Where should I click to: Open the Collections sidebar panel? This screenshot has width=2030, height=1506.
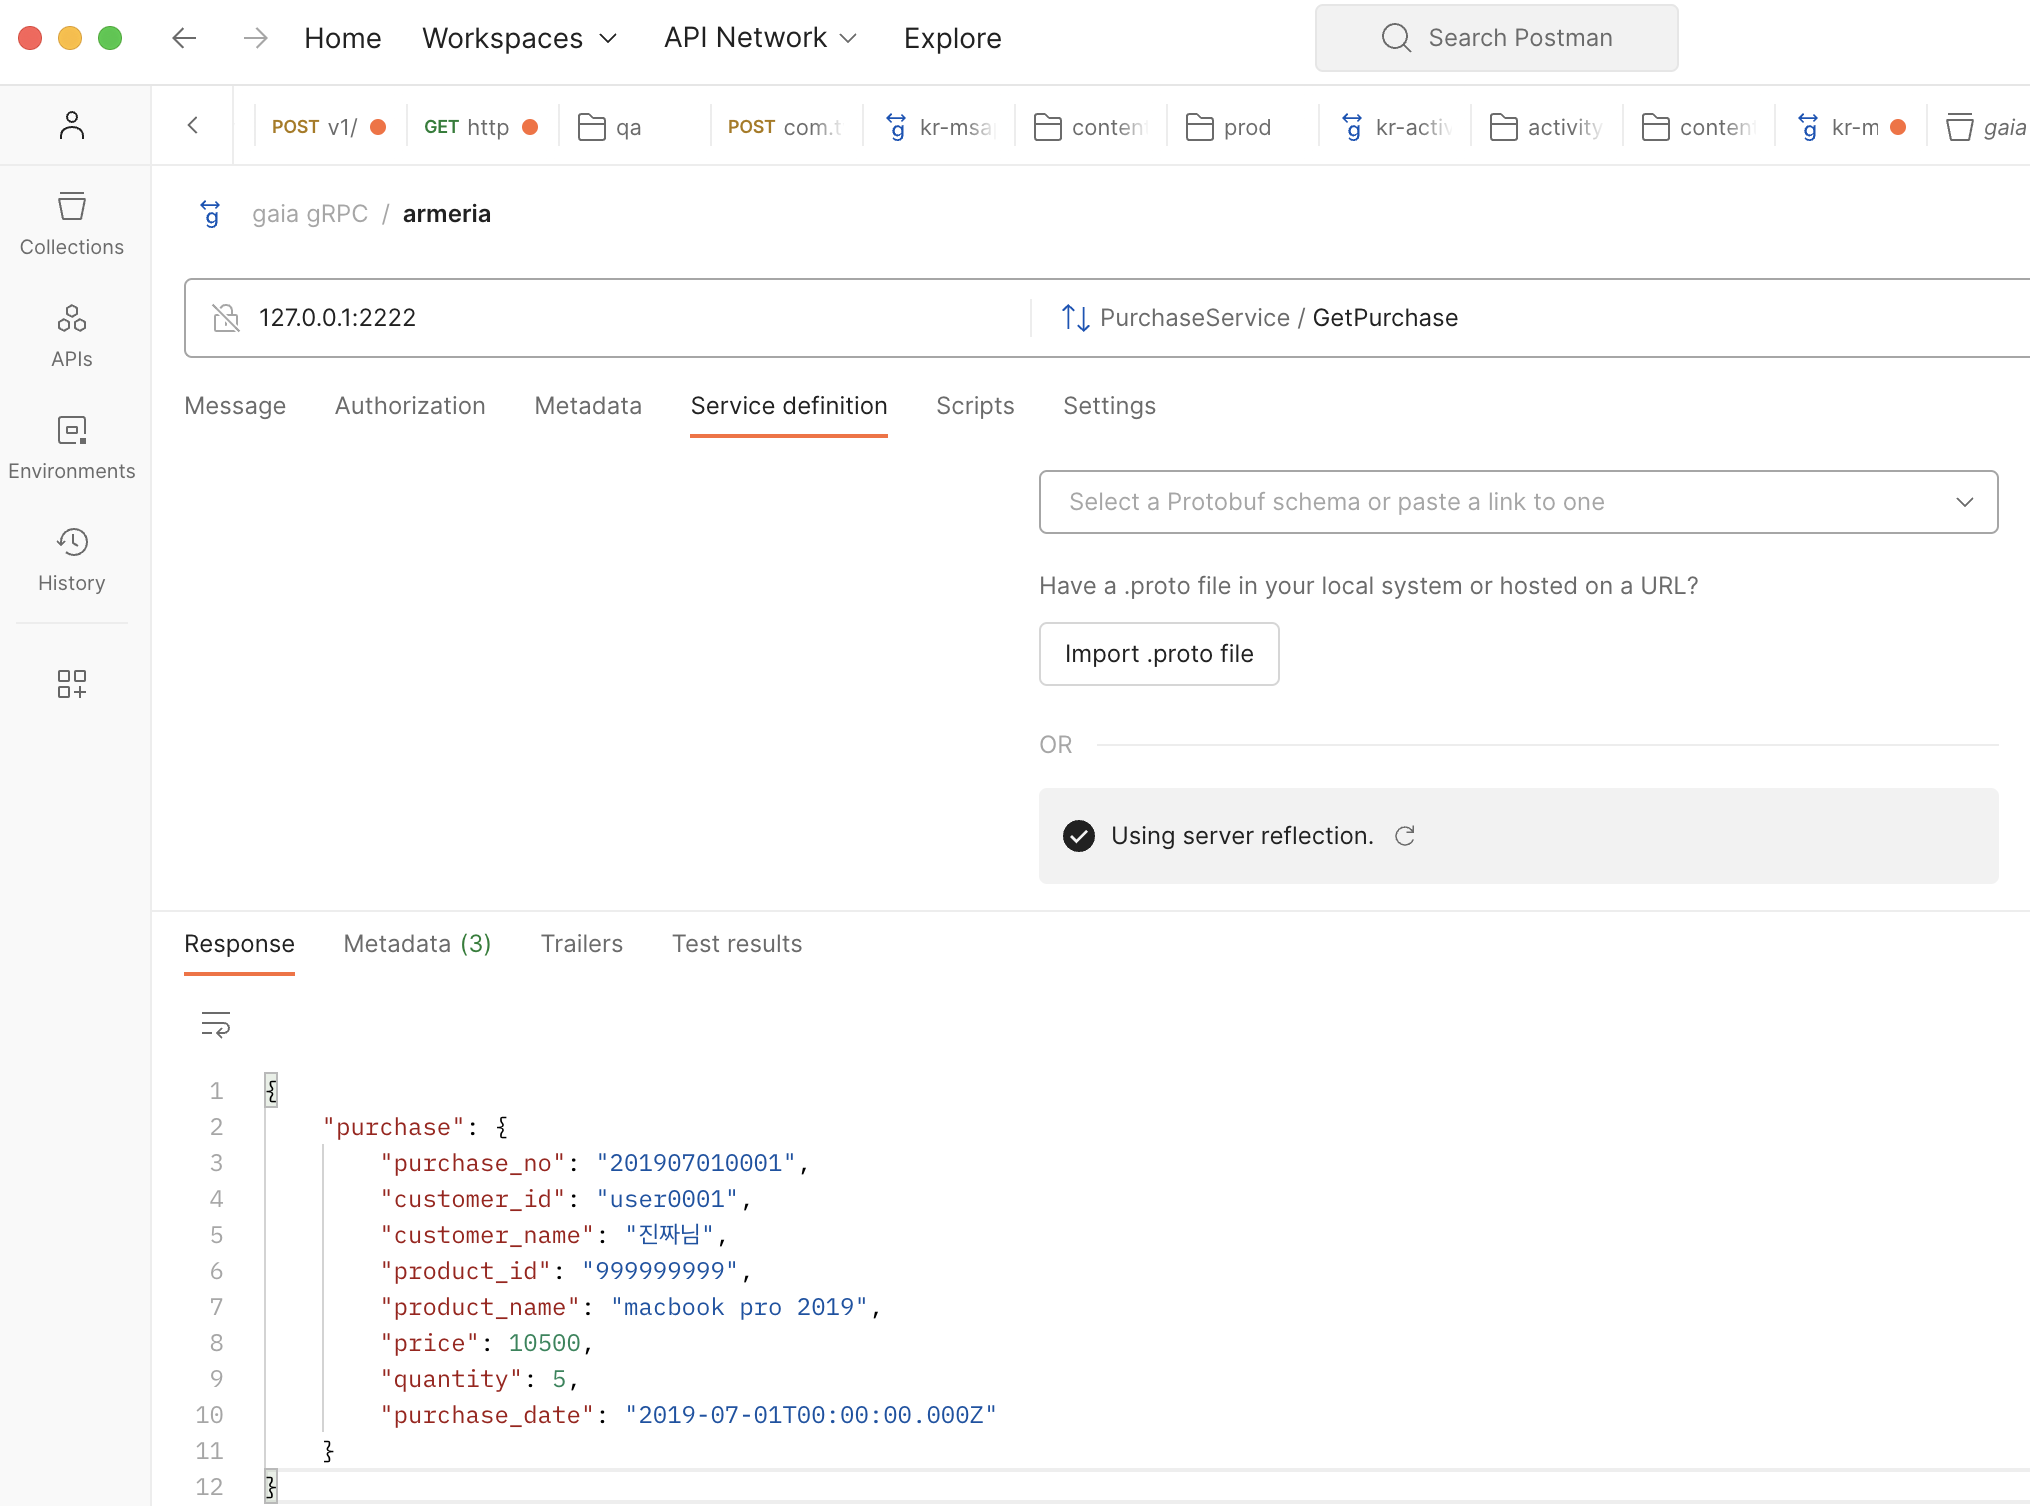pyautogui.click(x=71, y=224)
